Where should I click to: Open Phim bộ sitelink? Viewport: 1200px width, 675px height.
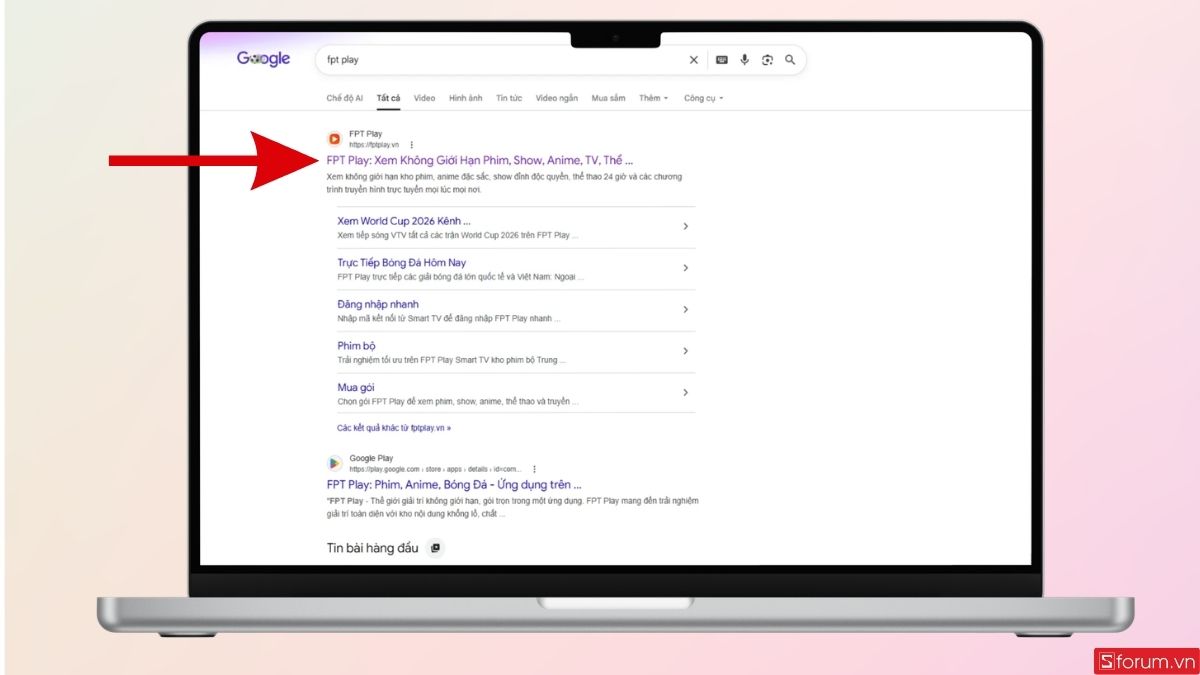357,346
